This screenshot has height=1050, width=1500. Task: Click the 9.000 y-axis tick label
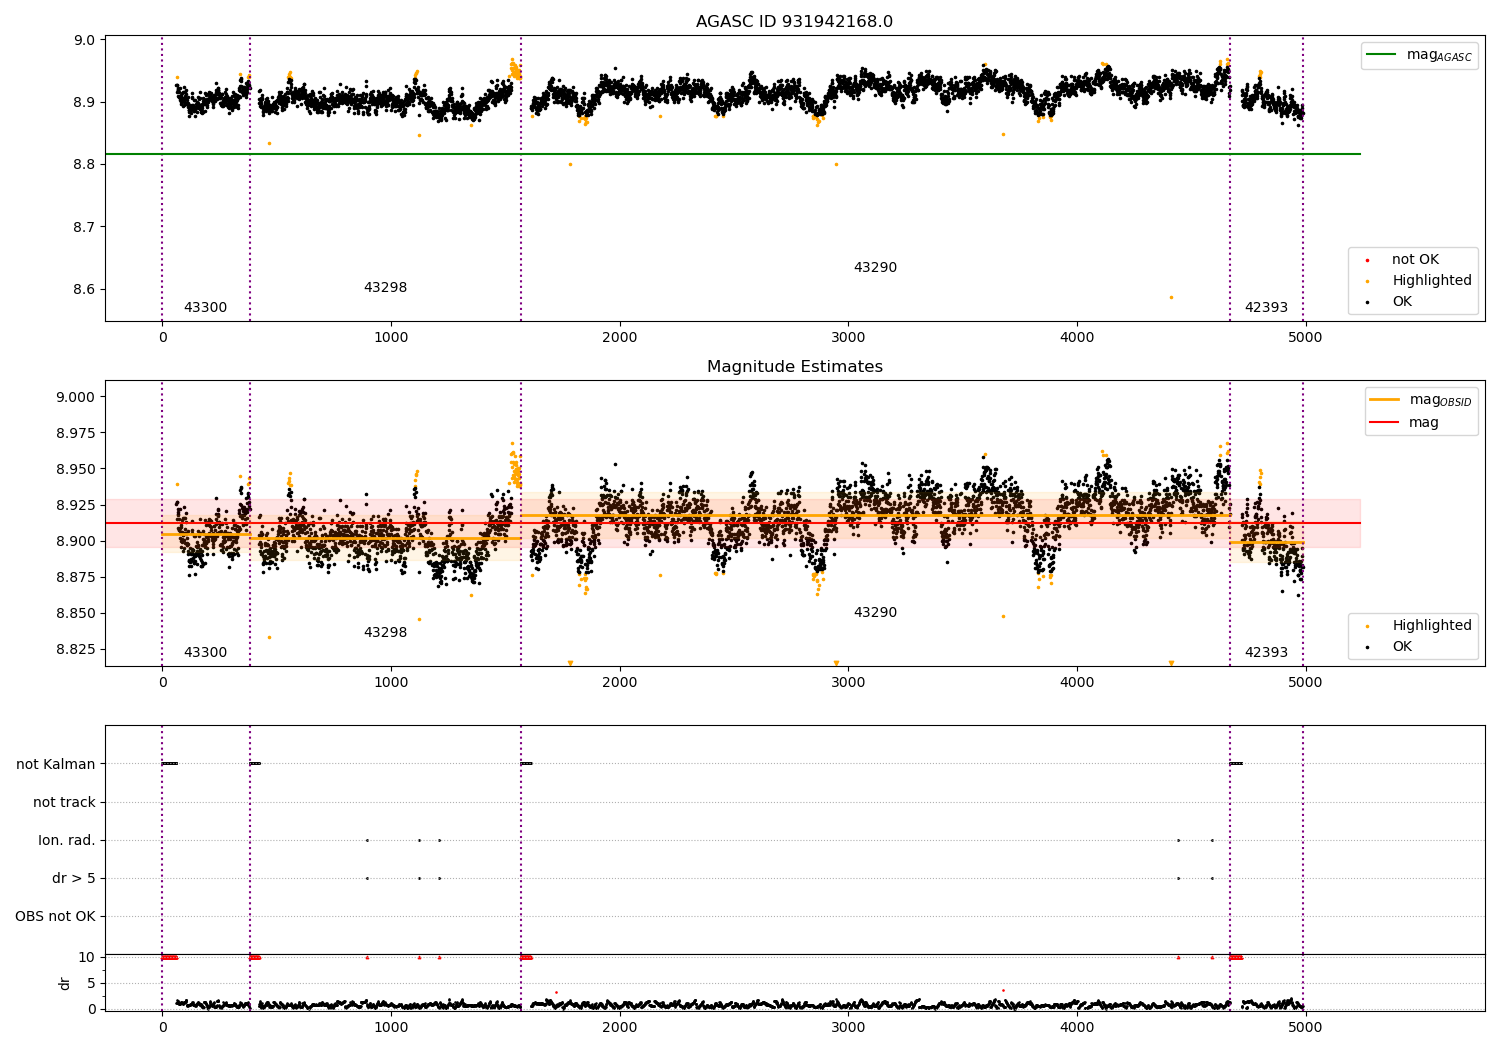coord(76,397)
